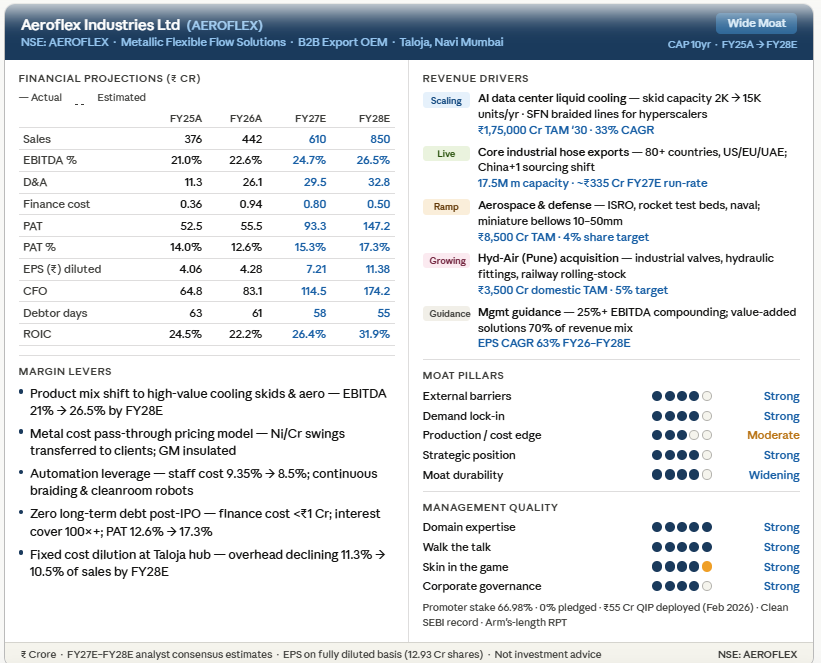Click the Strong label for Corporate governance

(781, 586)
